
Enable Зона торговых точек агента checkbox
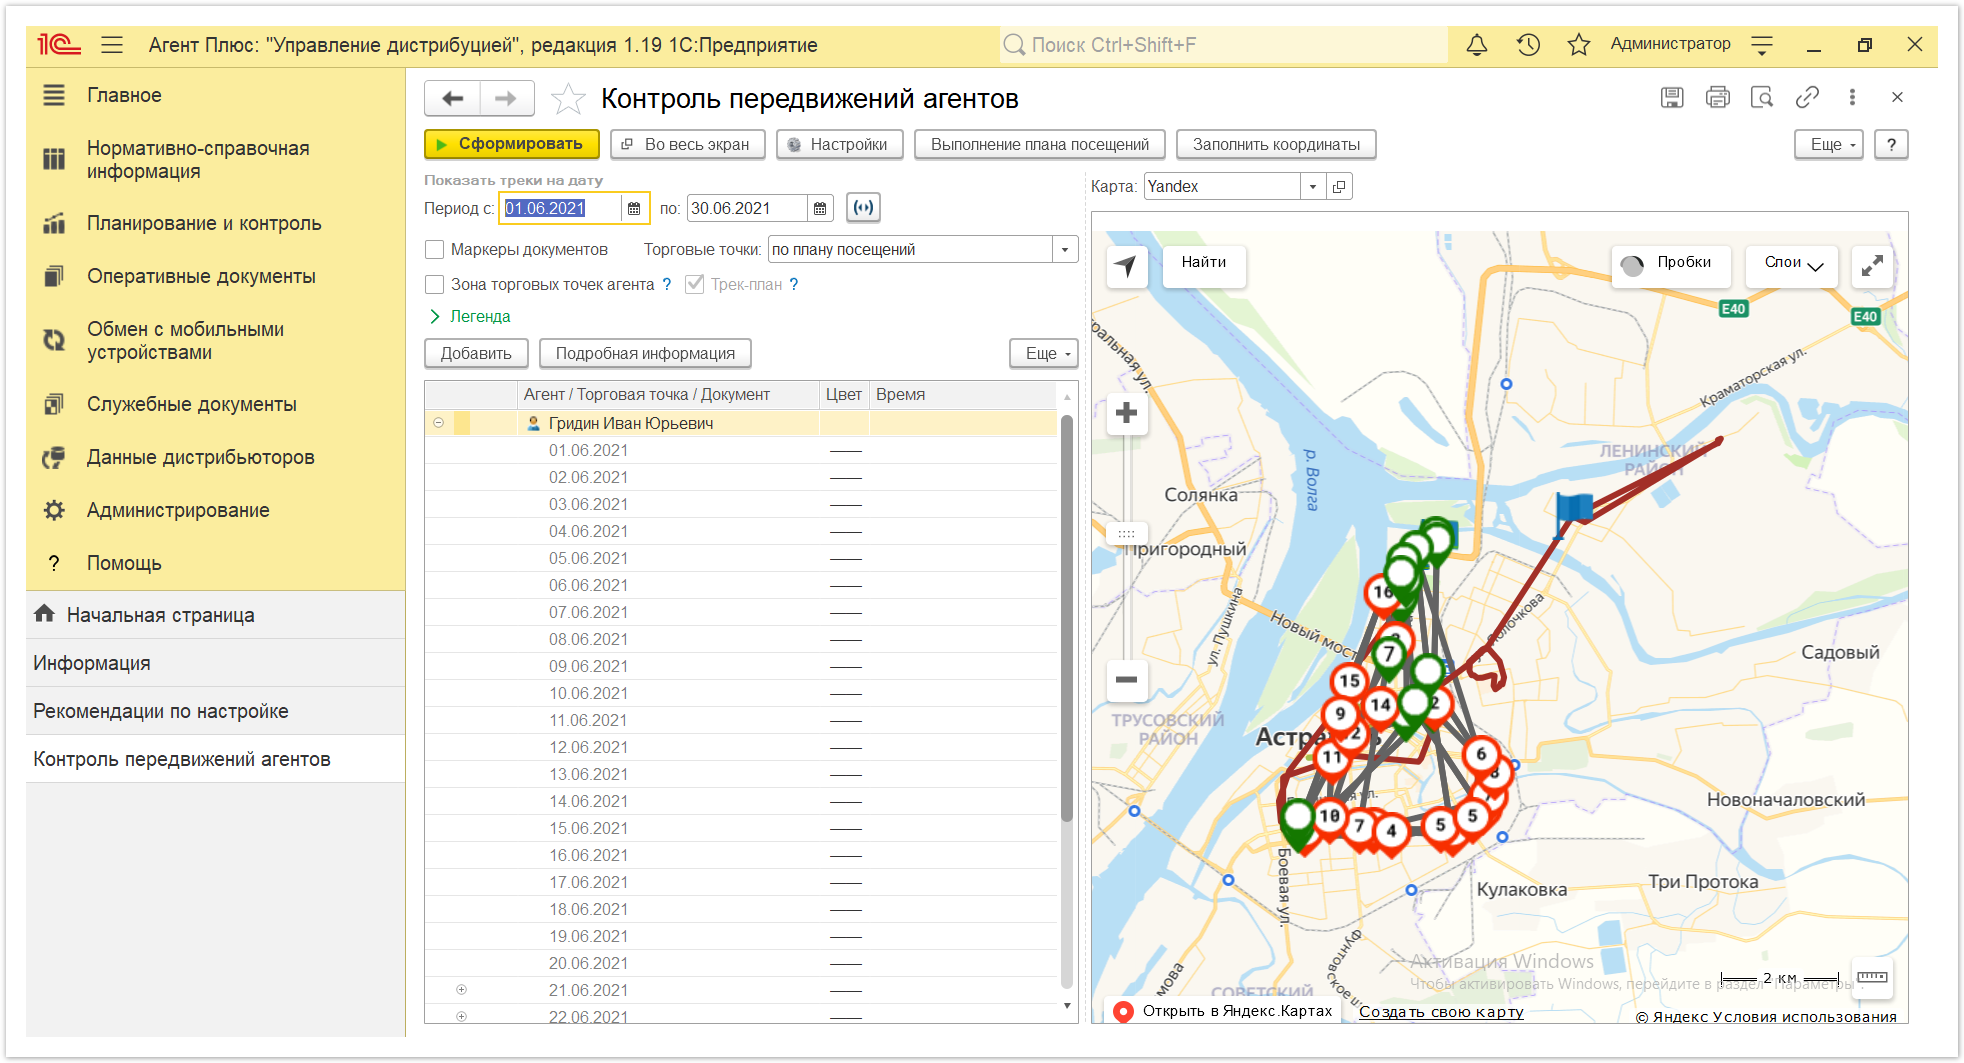(x=434, y=284)
